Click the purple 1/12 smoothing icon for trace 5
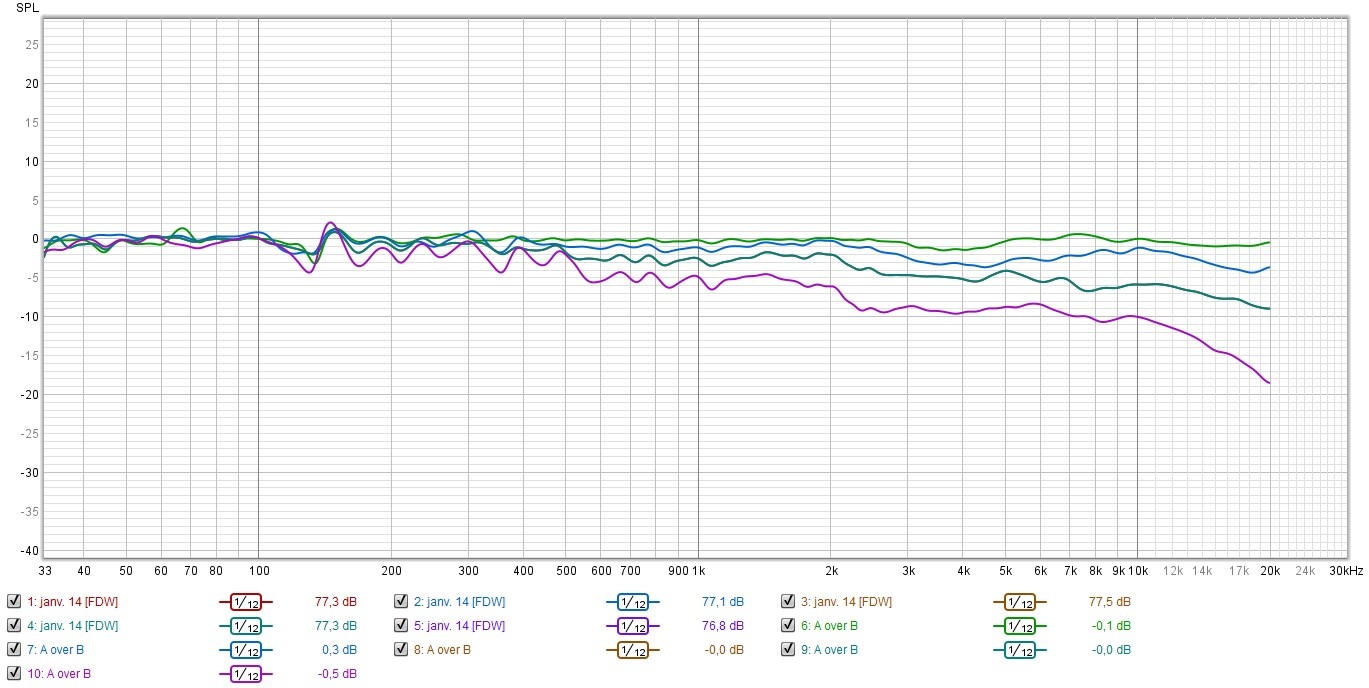1369x688 pixels. click(632, 626)
